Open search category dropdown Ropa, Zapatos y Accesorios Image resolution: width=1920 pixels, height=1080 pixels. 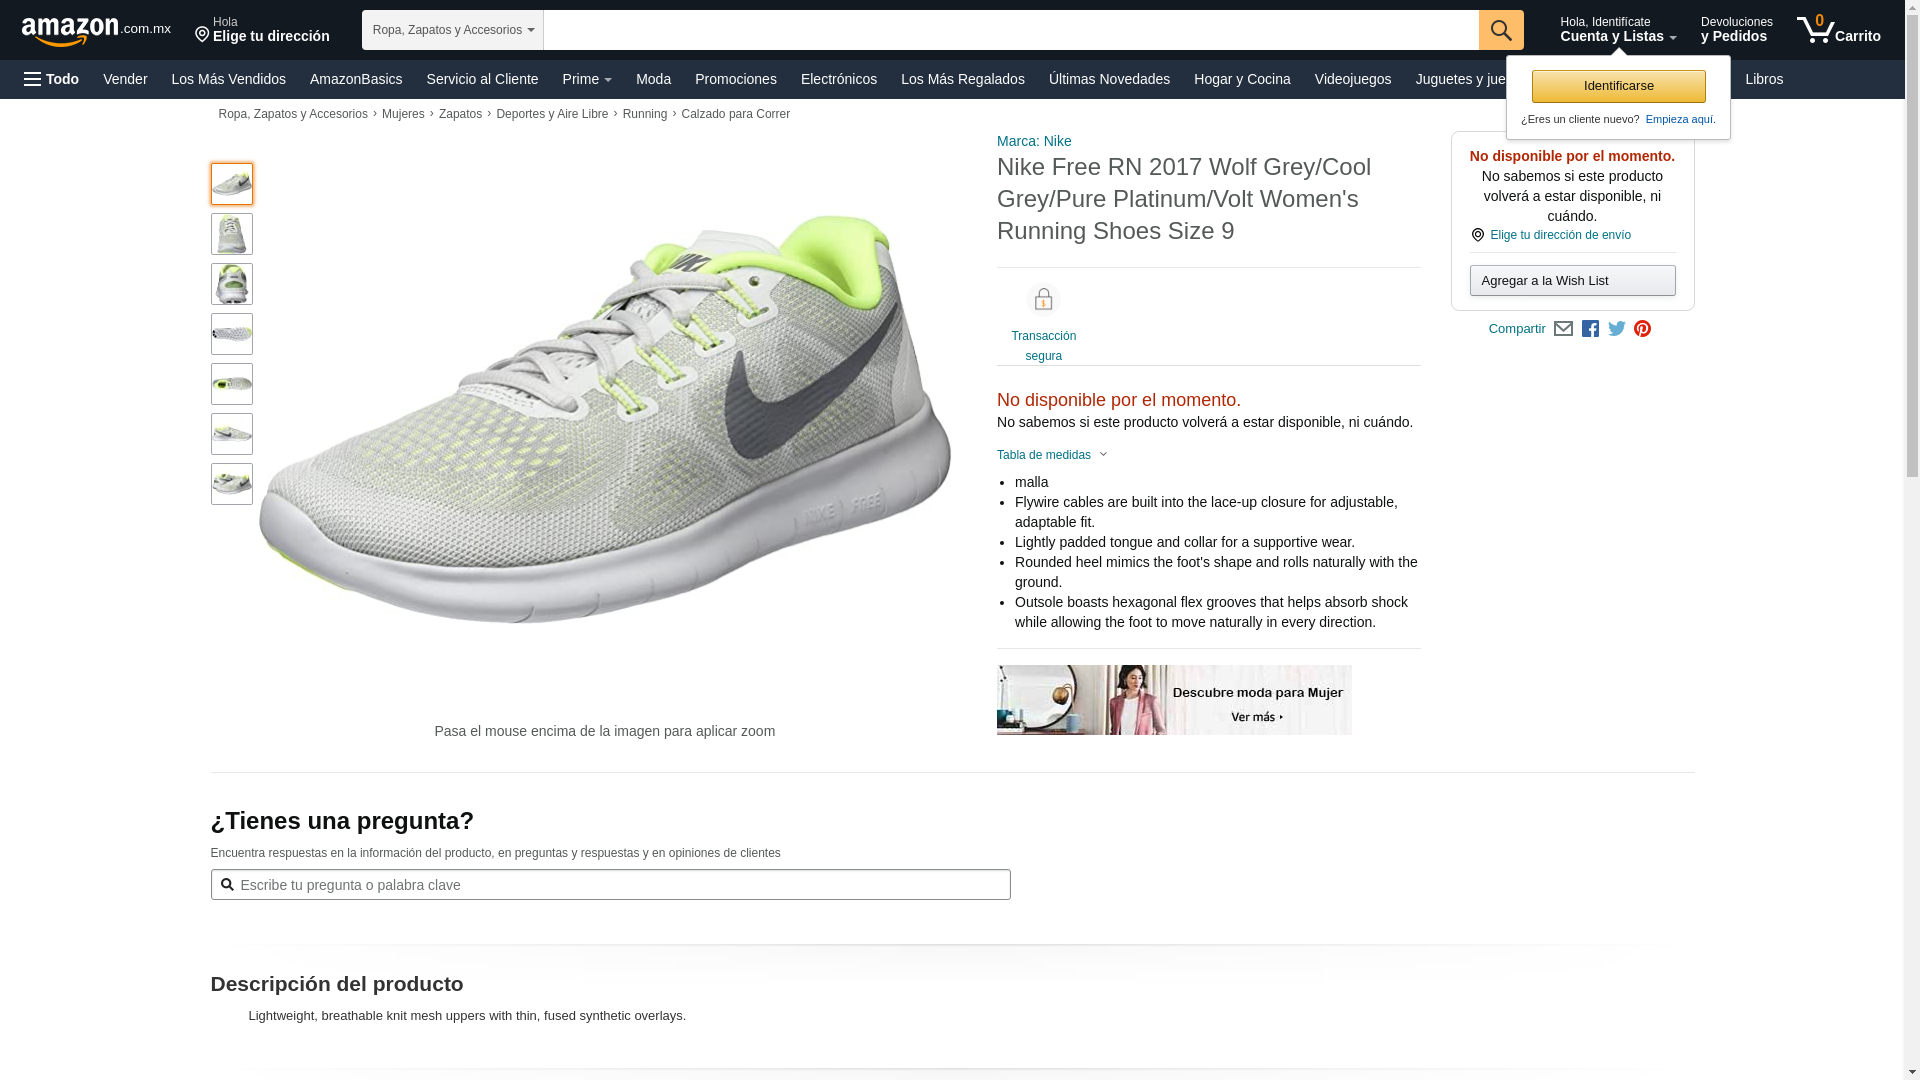(x=452, y=30)
